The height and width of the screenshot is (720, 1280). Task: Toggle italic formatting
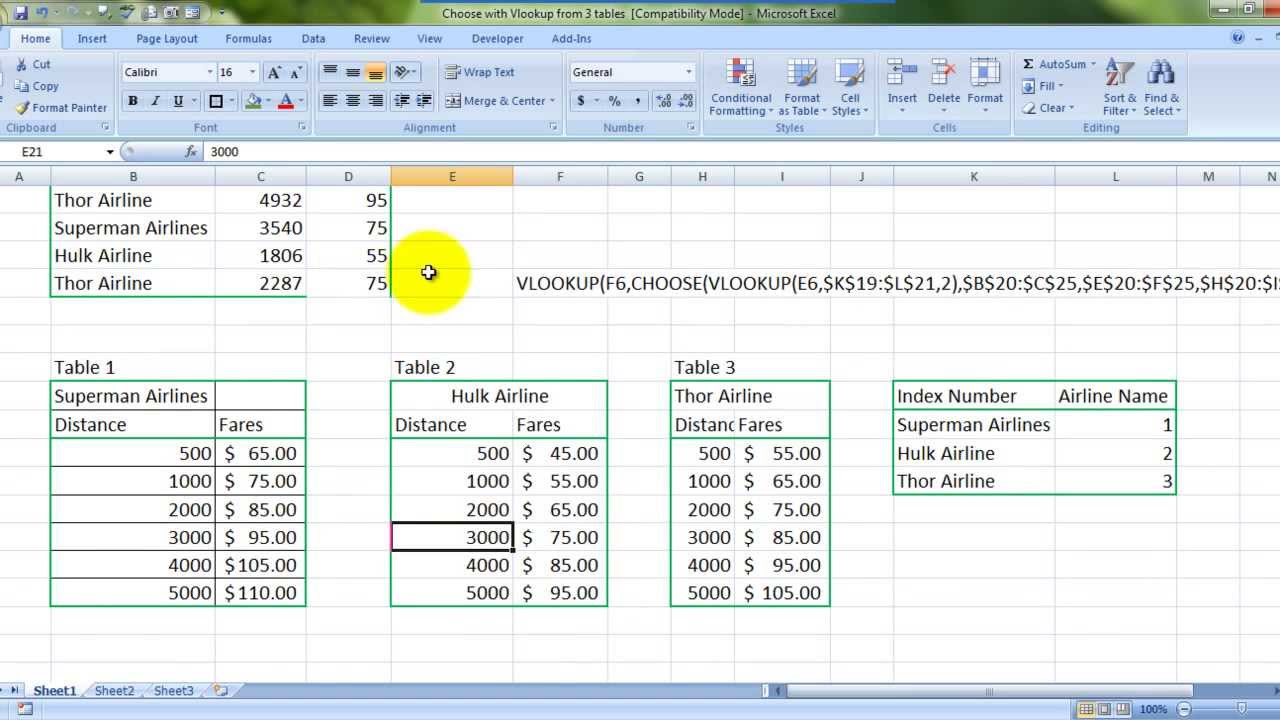point(155,101)
